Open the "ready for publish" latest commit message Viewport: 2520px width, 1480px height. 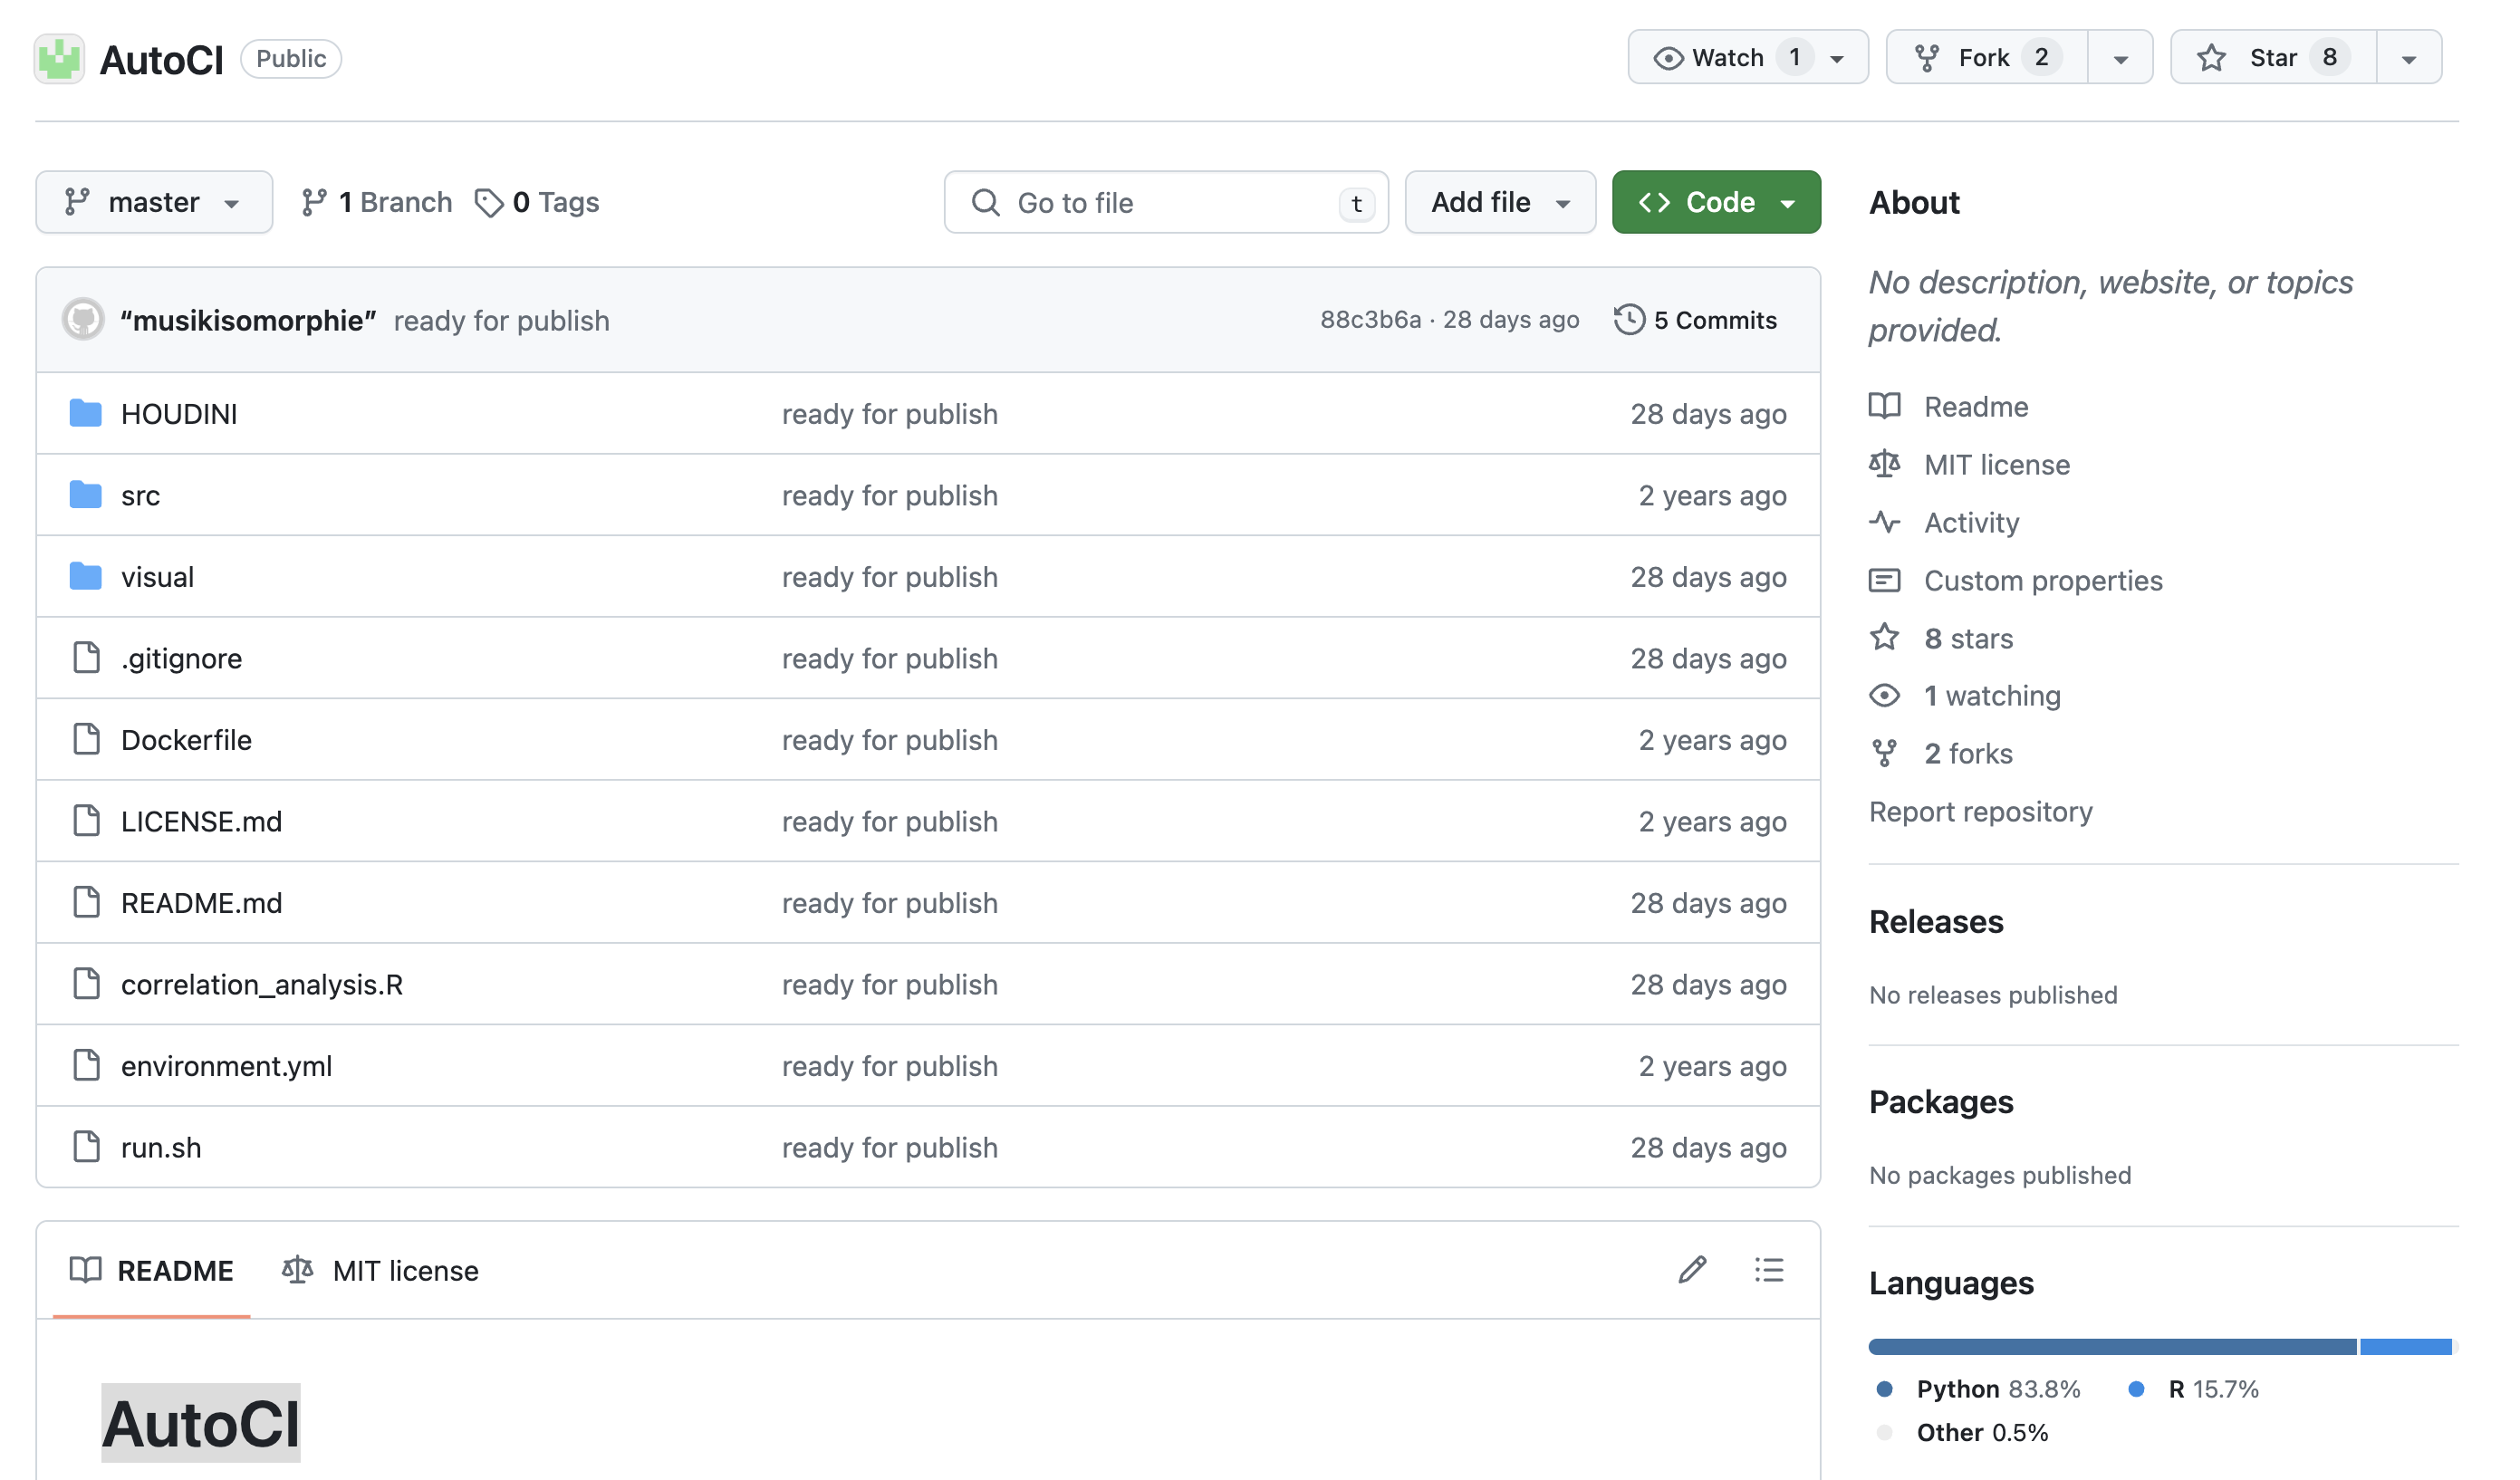[501, 320]
